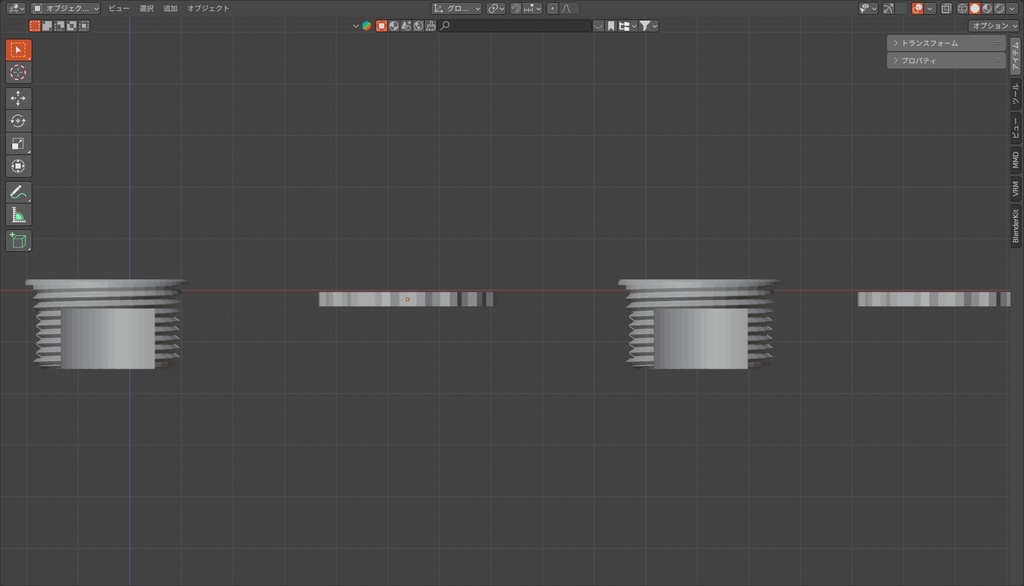
Task: Select the Annotate pencil tool
Action: 18,192
